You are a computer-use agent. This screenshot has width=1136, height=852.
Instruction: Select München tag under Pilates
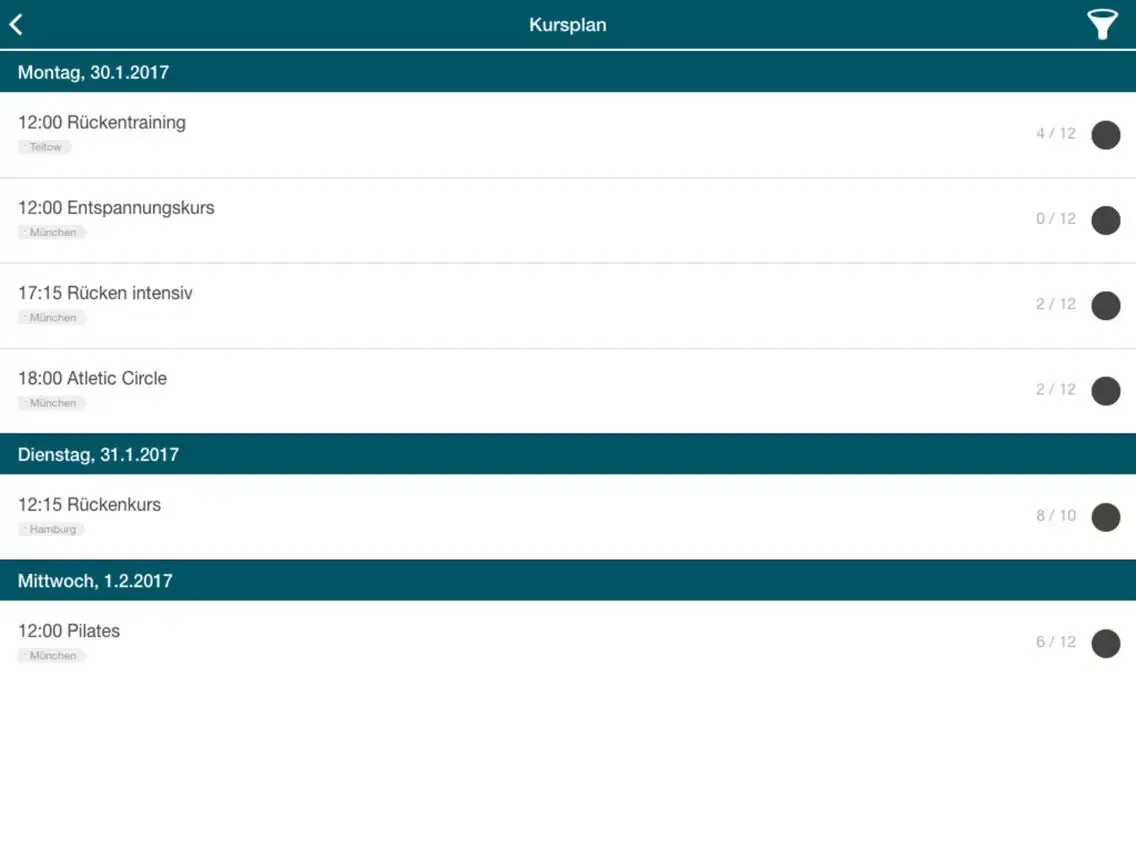click(x=51, y=656)
